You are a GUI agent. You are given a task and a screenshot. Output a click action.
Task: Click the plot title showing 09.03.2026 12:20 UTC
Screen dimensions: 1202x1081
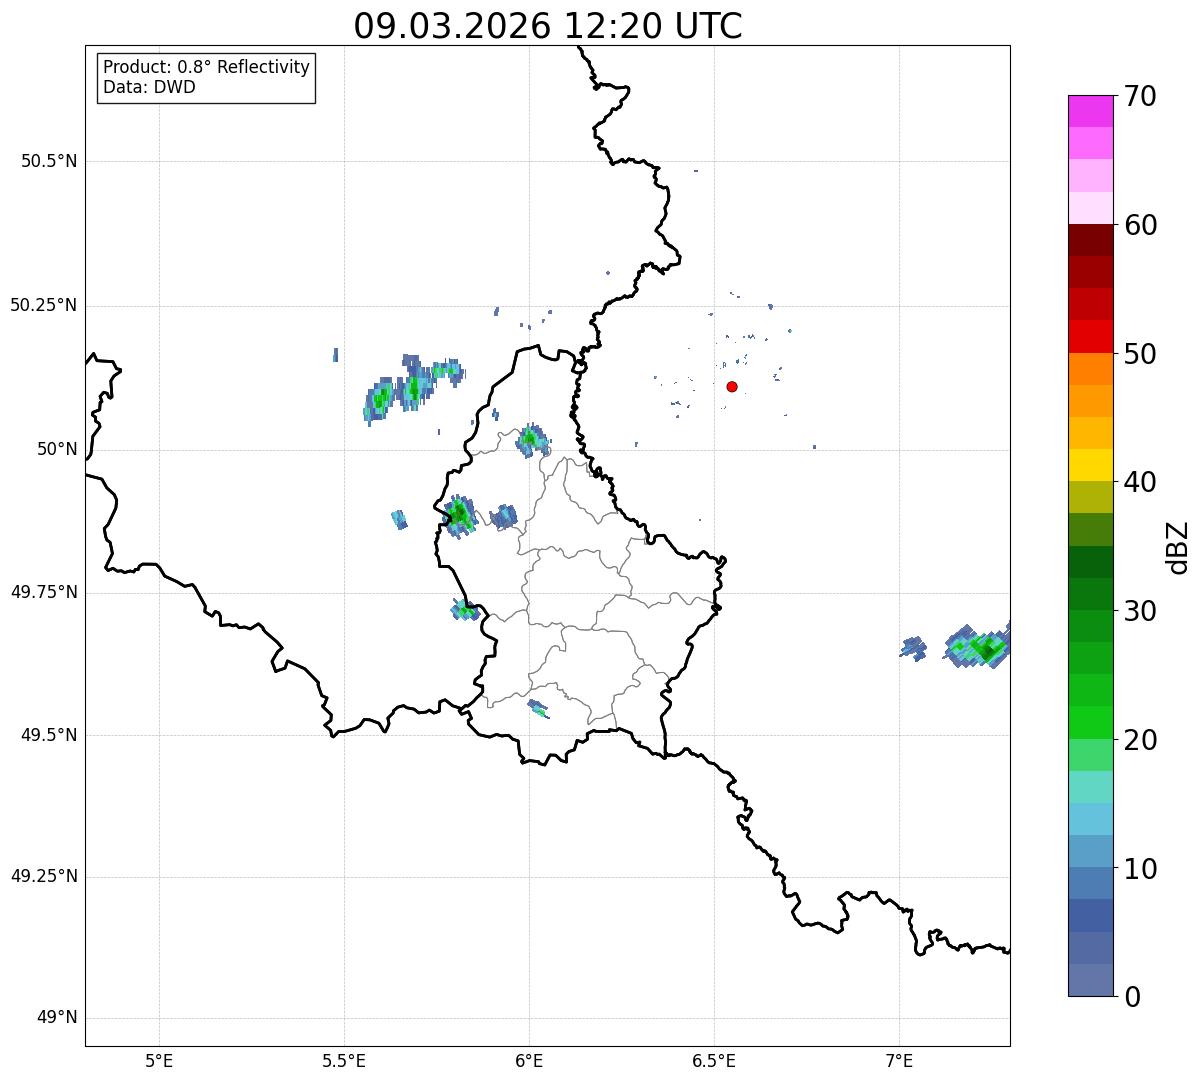(x=548, y=26)
